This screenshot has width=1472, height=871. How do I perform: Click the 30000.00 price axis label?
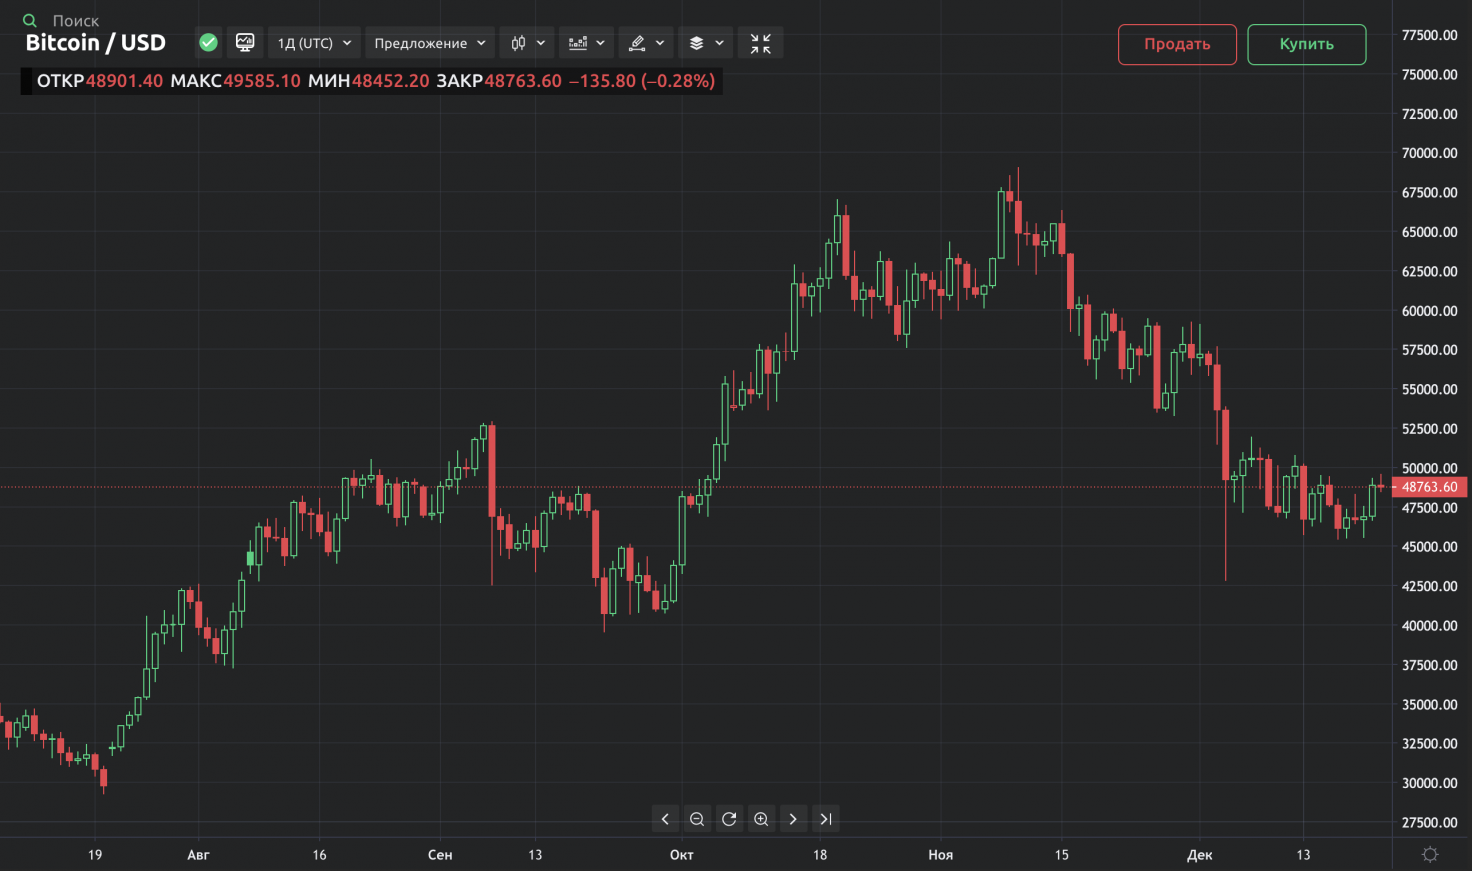(x=1429, y=783)
